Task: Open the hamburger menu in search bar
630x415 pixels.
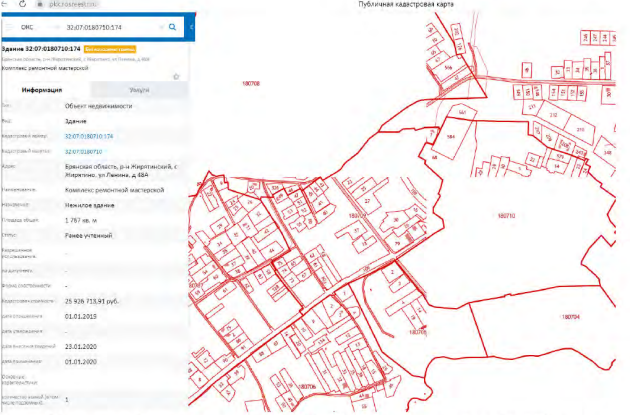Action: (x=11, y=27)
